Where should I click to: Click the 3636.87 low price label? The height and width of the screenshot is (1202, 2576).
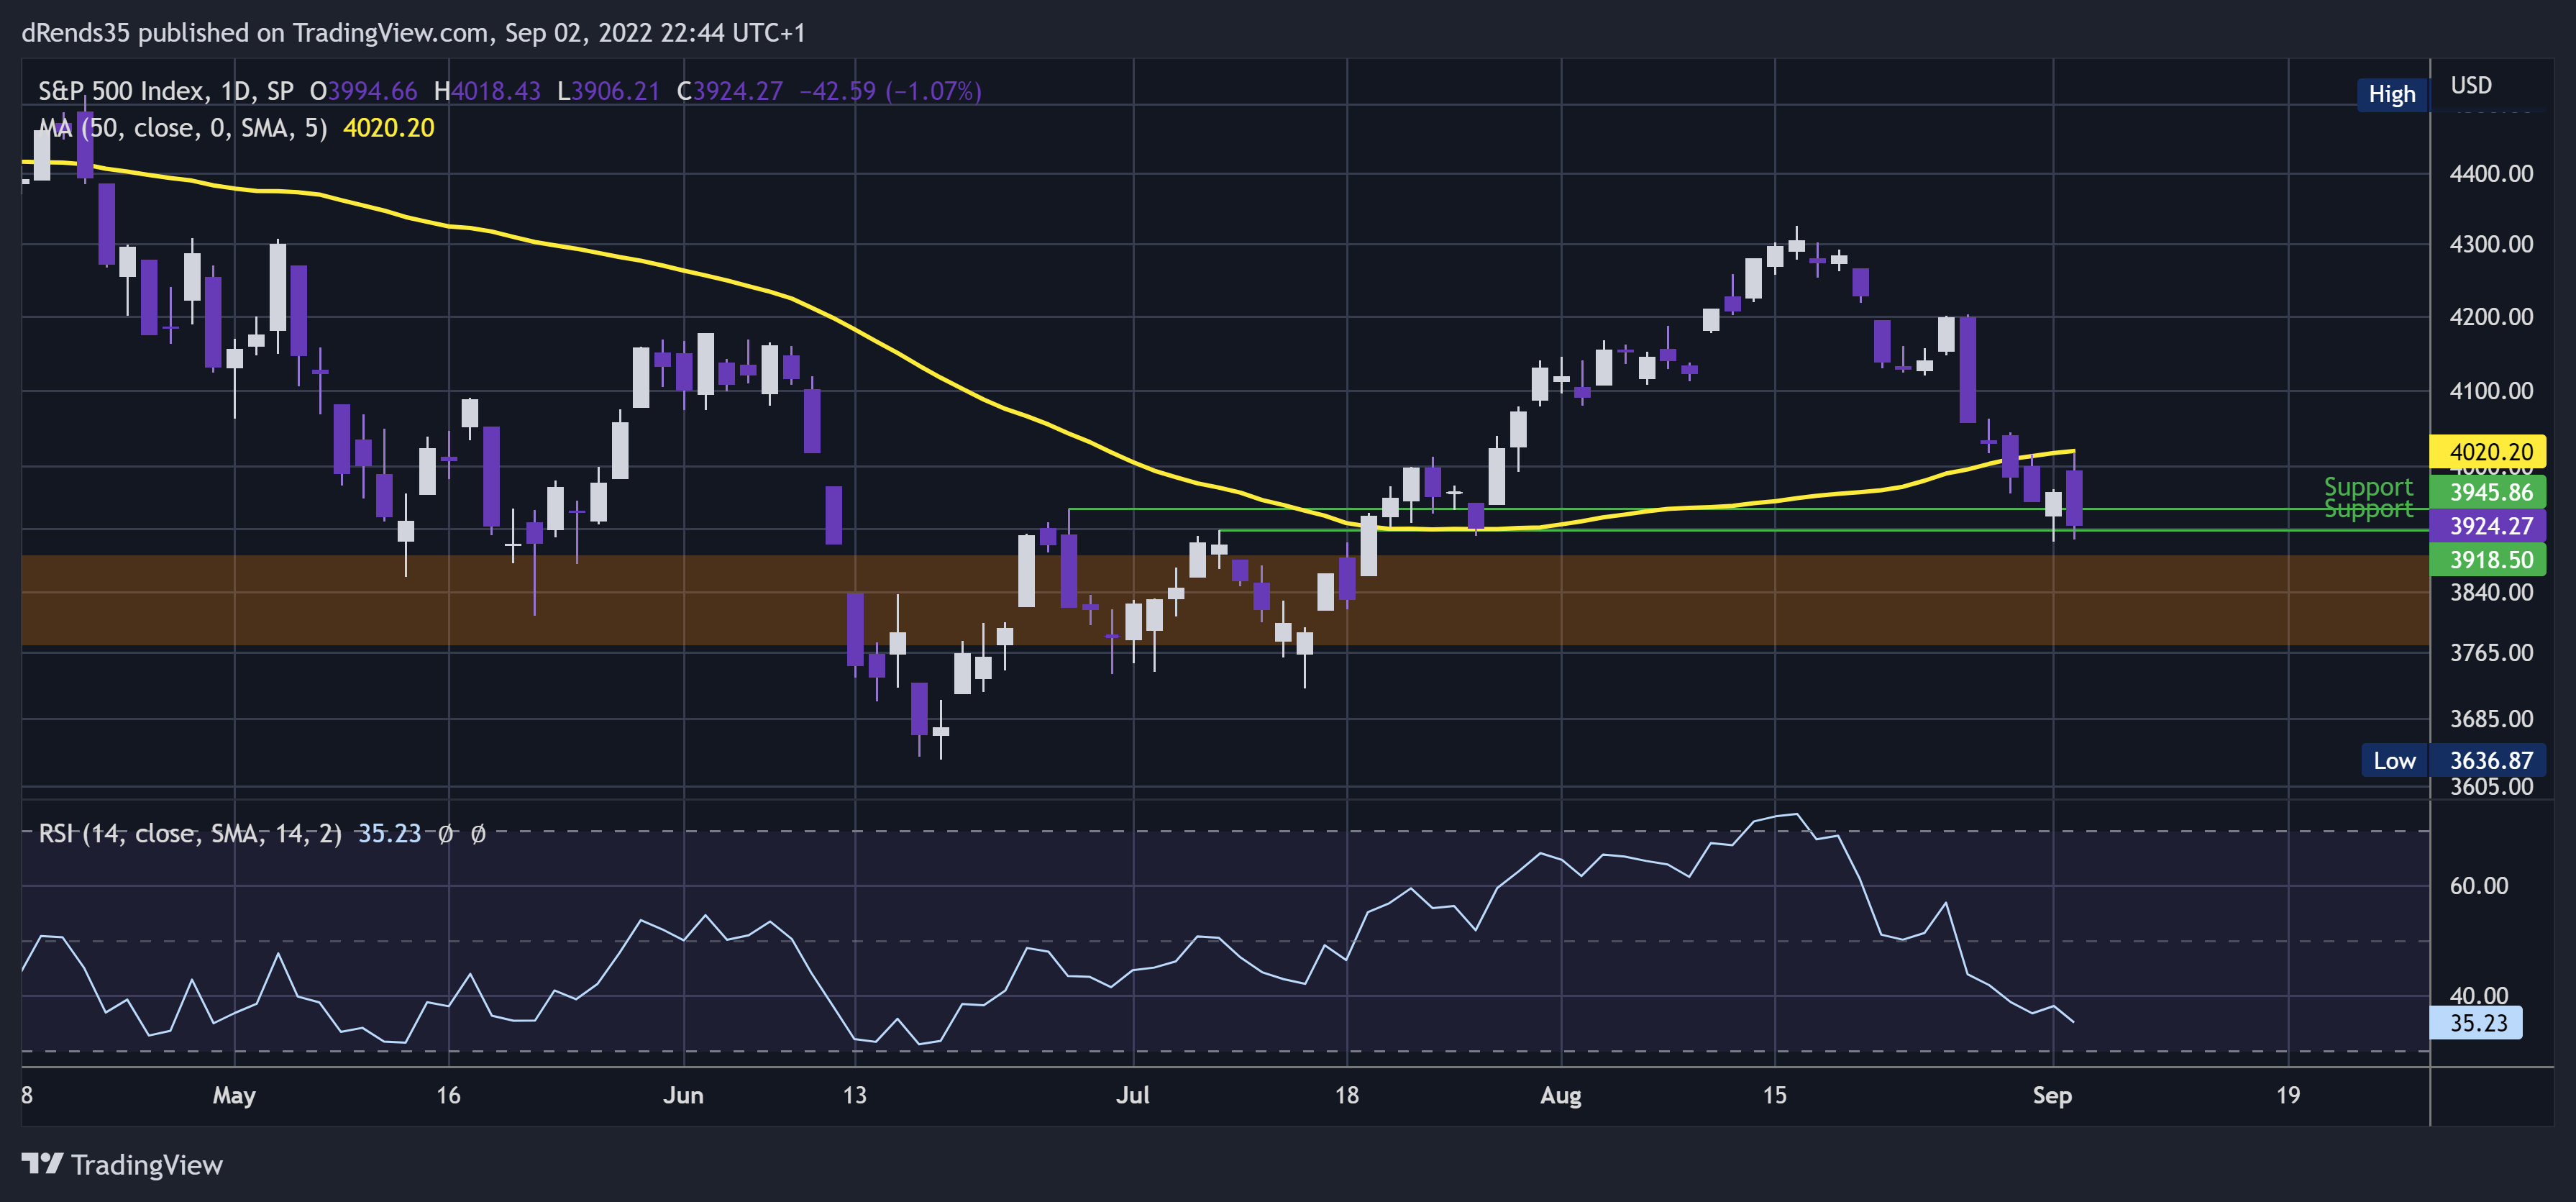(2488, 761)
